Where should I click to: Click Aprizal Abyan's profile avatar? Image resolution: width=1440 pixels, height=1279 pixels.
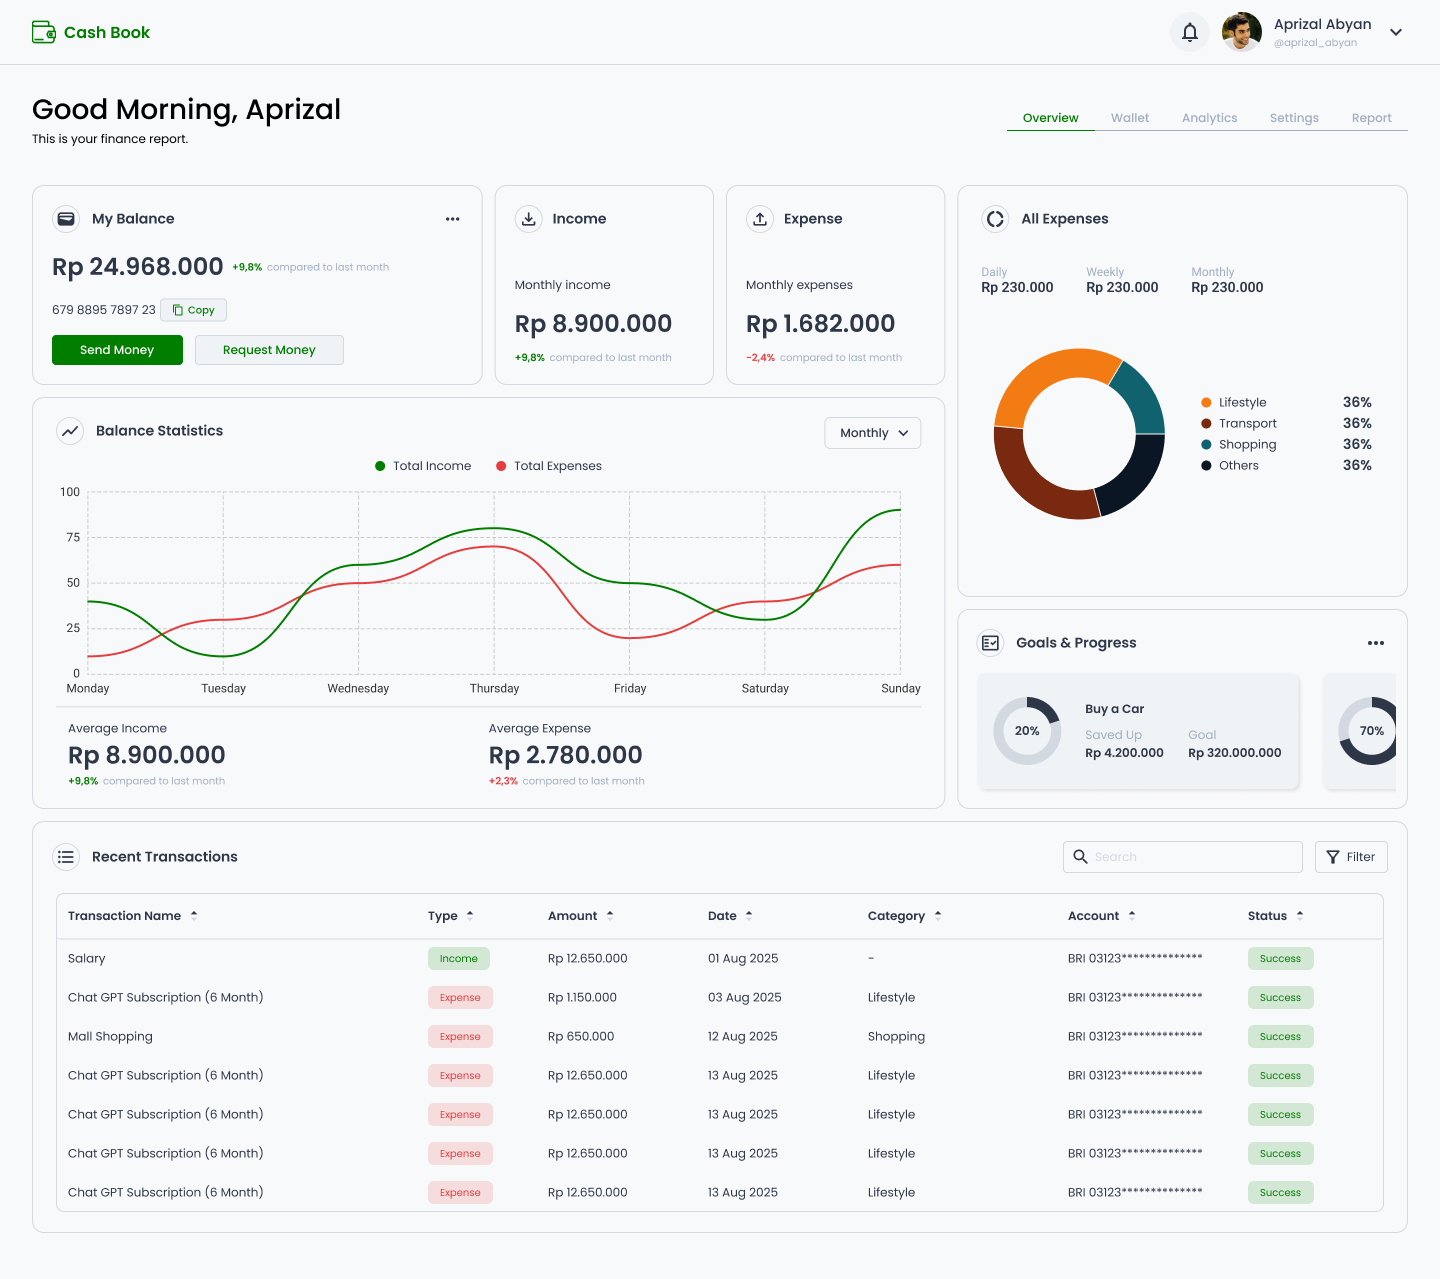tap(1242, 32)
